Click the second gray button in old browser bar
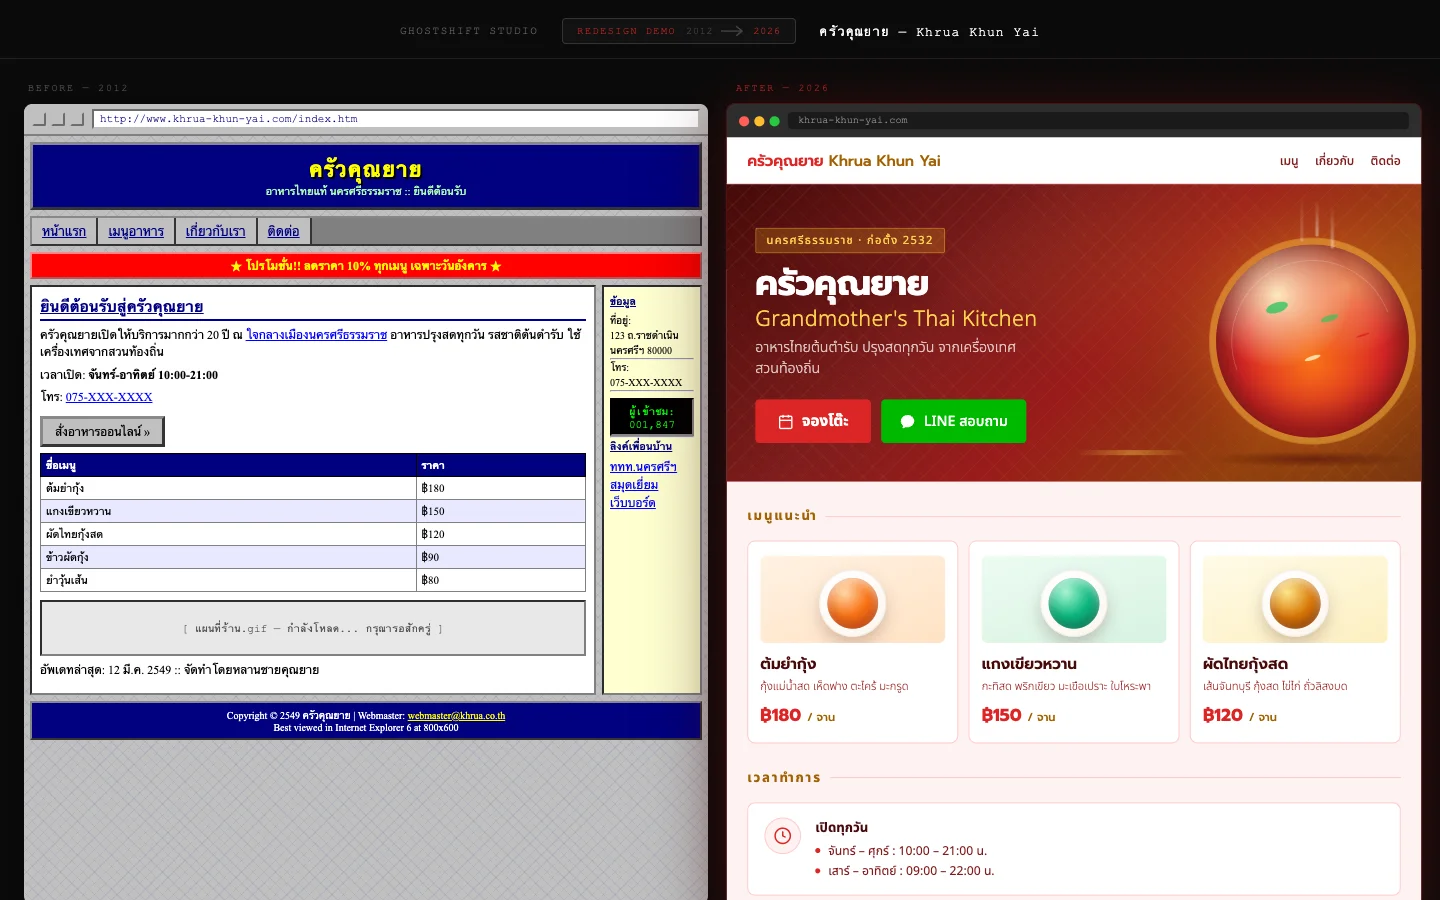The height and width of the screenshot is (900, 1440). (x=58, y=119)
